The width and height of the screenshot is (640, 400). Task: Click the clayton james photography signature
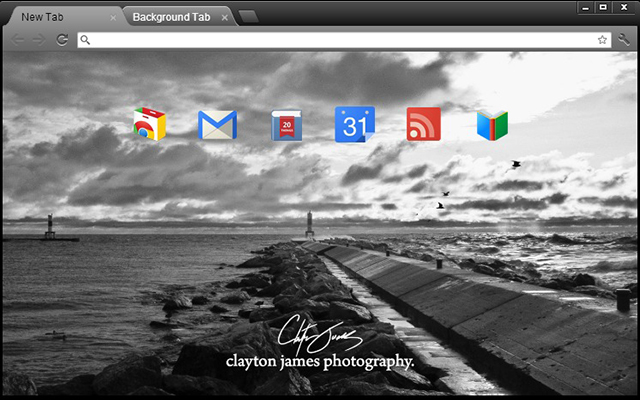320,345
